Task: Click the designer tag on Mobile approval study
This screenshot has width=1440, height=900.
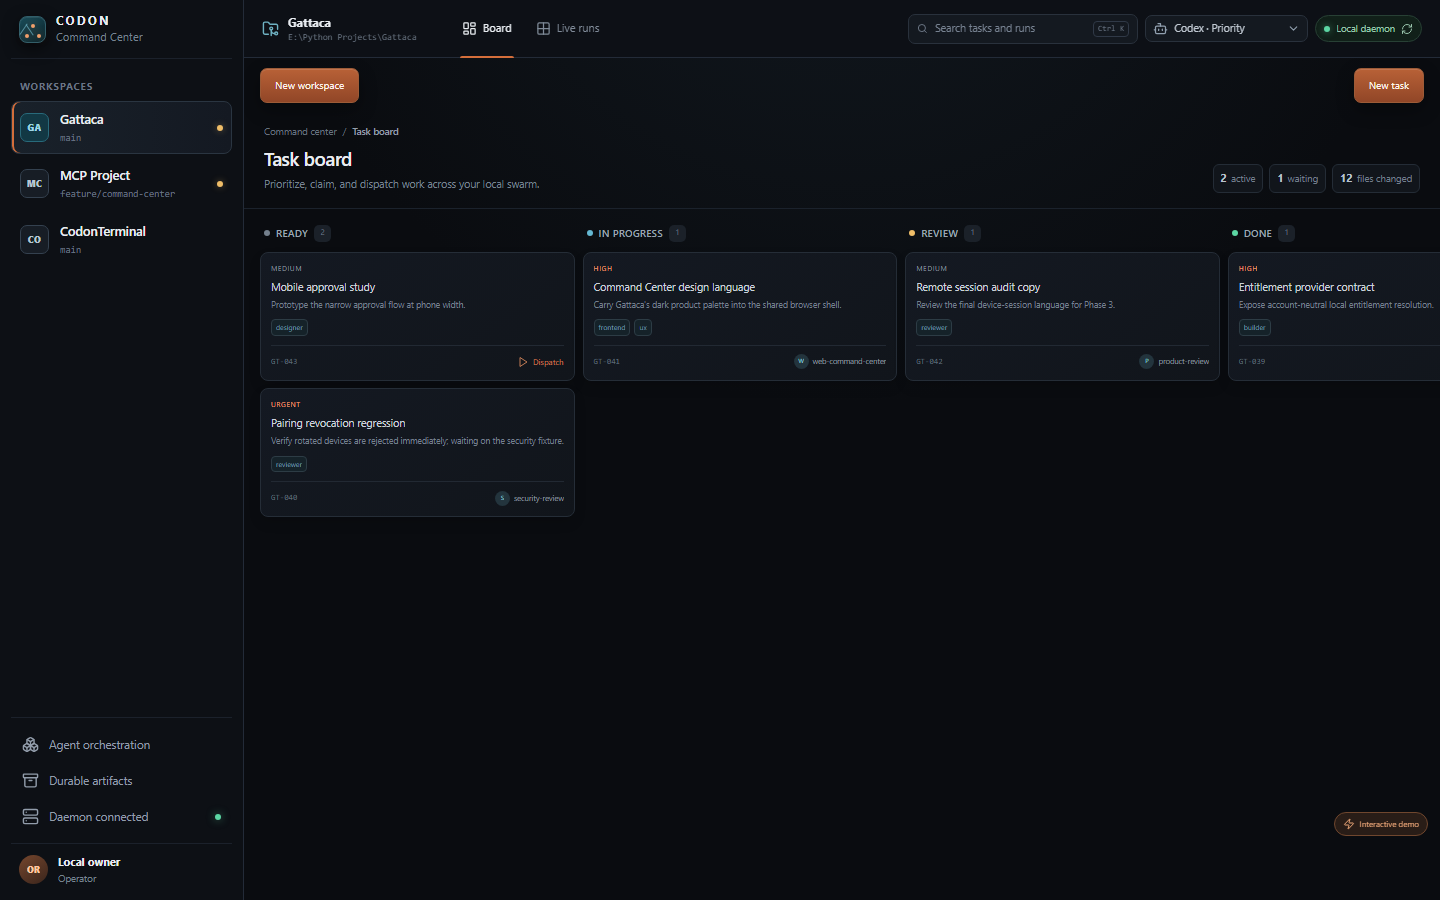Action: [289, 328]
